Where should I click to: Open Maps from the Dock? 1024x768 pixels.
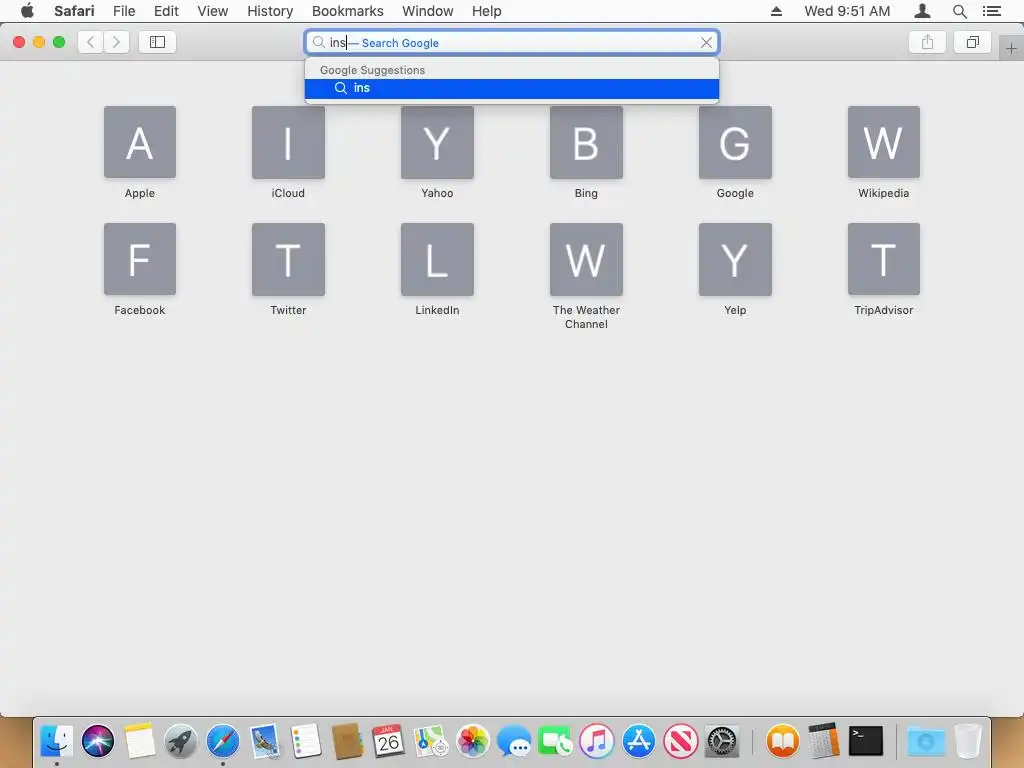pyautogui.click(x=430, y=741)
